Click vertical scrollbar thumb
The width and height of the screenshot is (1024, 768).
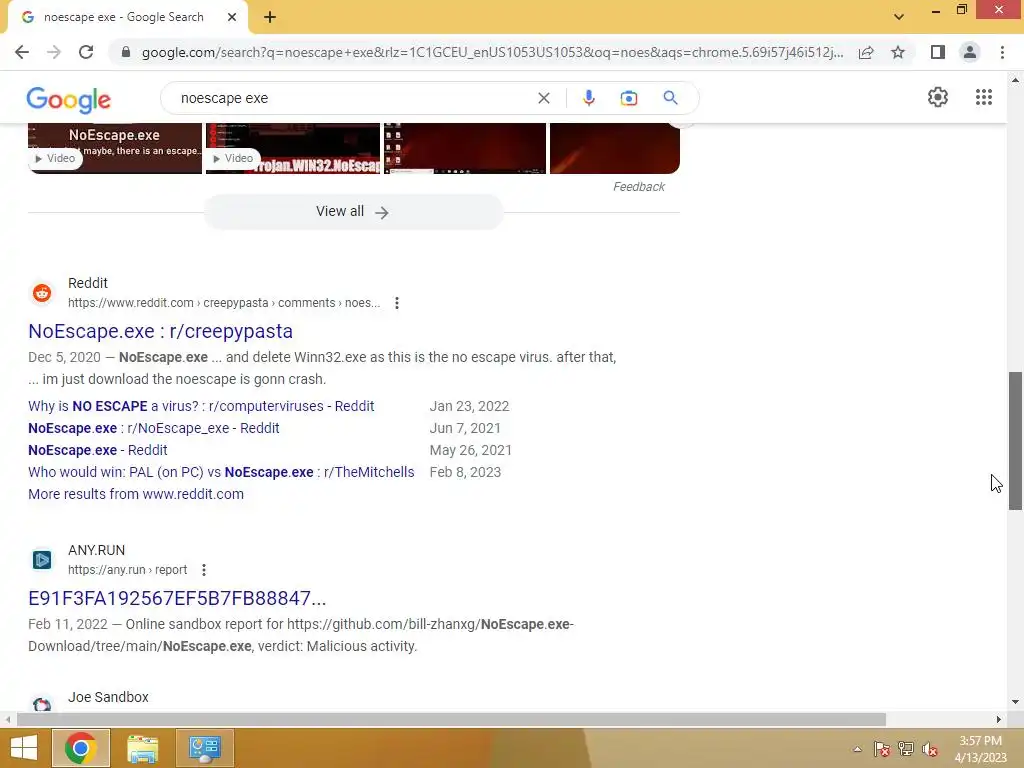(x=1015, y=441)
